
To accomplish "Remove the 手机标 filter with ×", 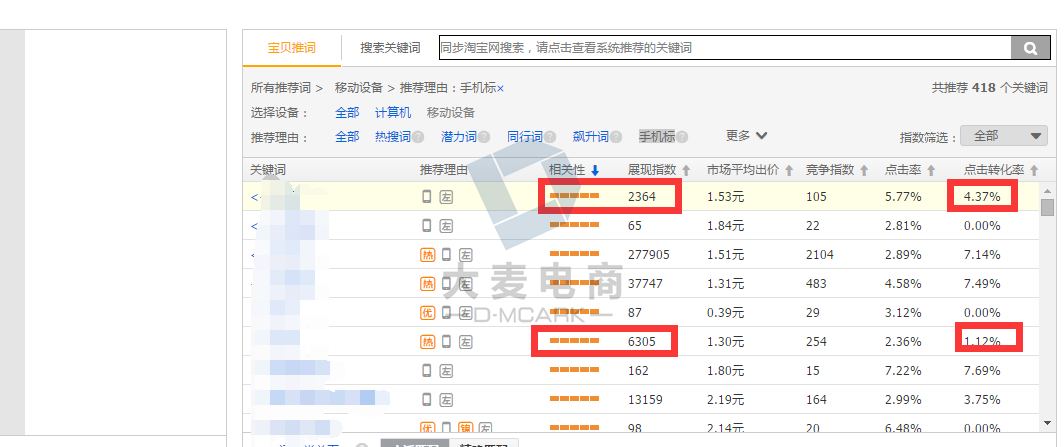I will point(501,89).
